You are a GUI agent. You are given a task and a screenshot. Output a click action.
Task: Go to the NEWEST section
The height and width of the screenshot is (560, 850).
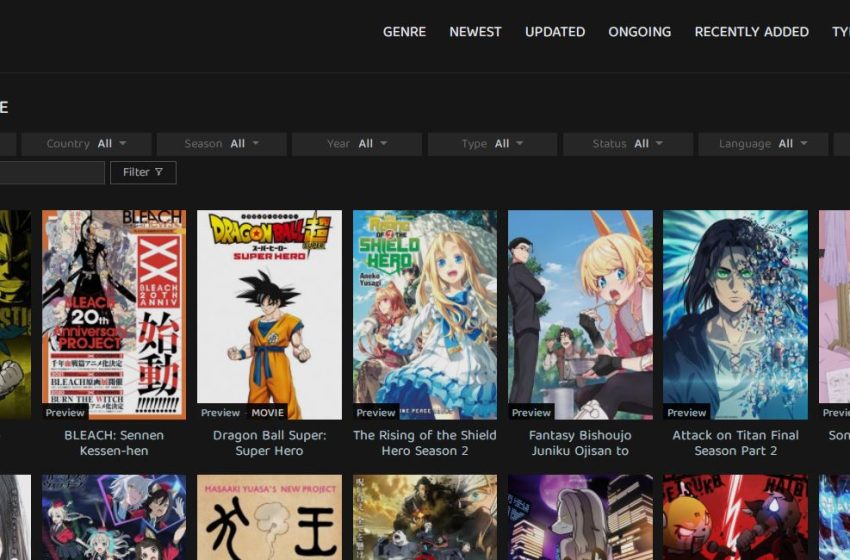point(475,32)
